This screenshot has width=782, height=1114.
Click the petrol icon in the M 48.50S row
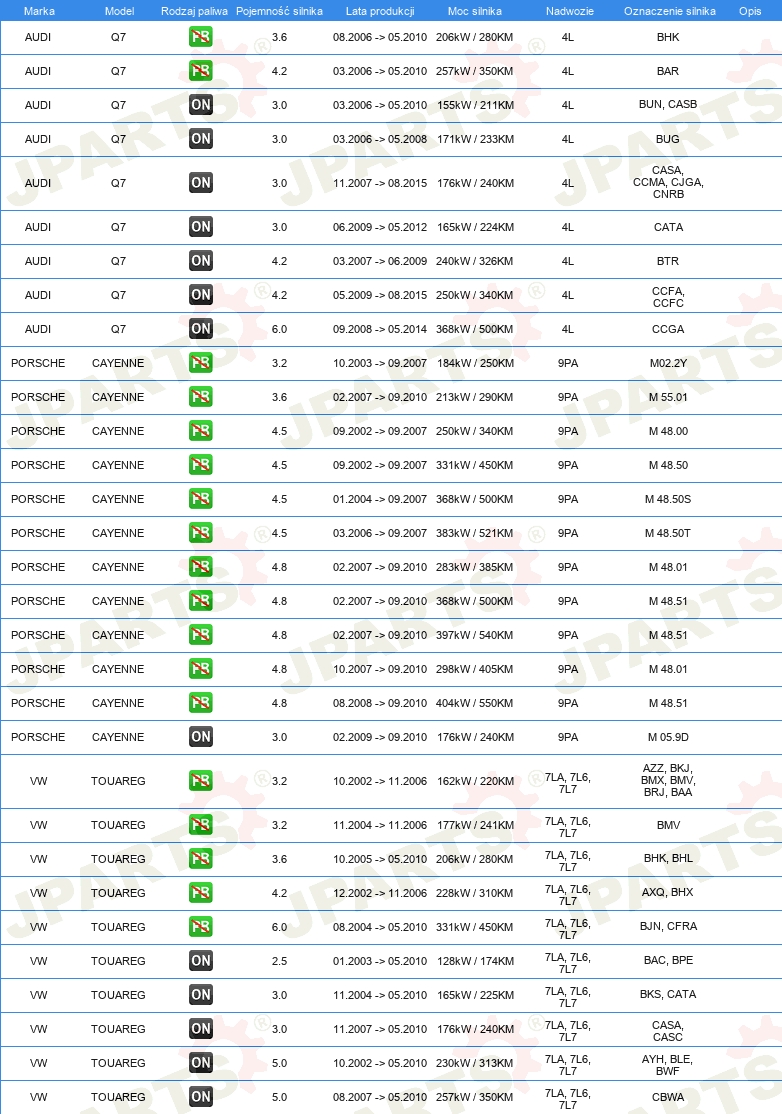coord(201,499)
